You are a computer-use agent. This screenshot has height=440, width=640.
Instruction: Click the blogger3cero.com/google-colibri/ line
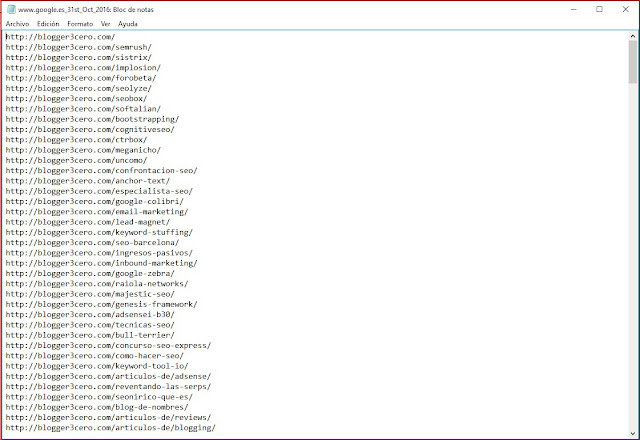[95, 201]
